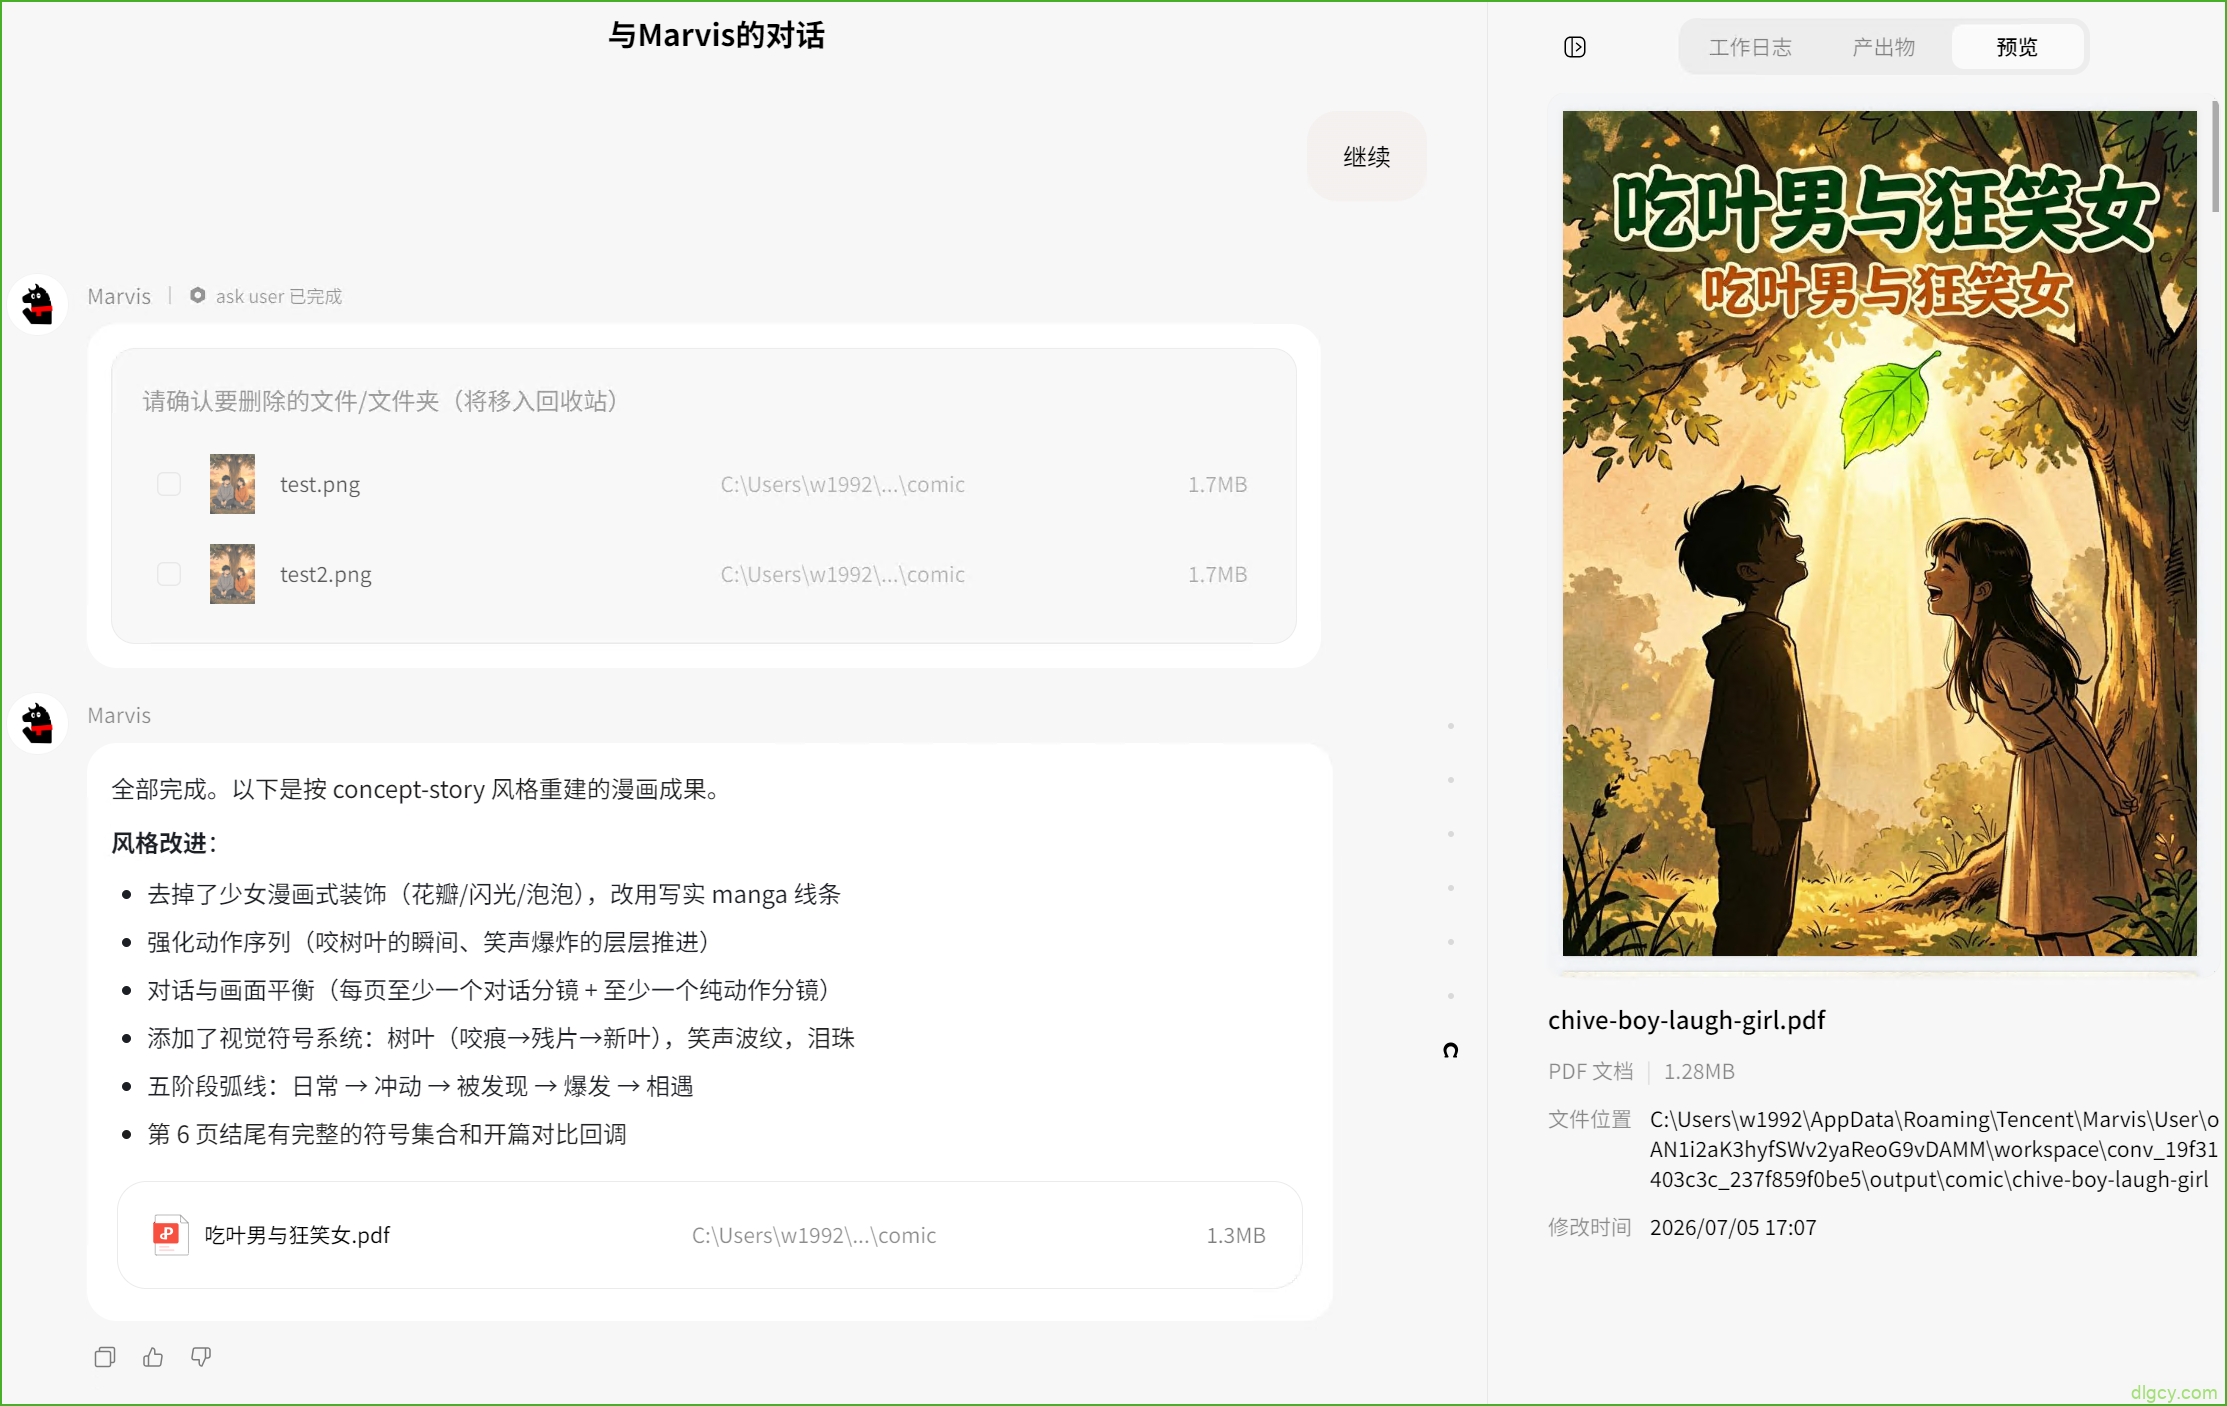Click the test2.png file name

[325, 574]
